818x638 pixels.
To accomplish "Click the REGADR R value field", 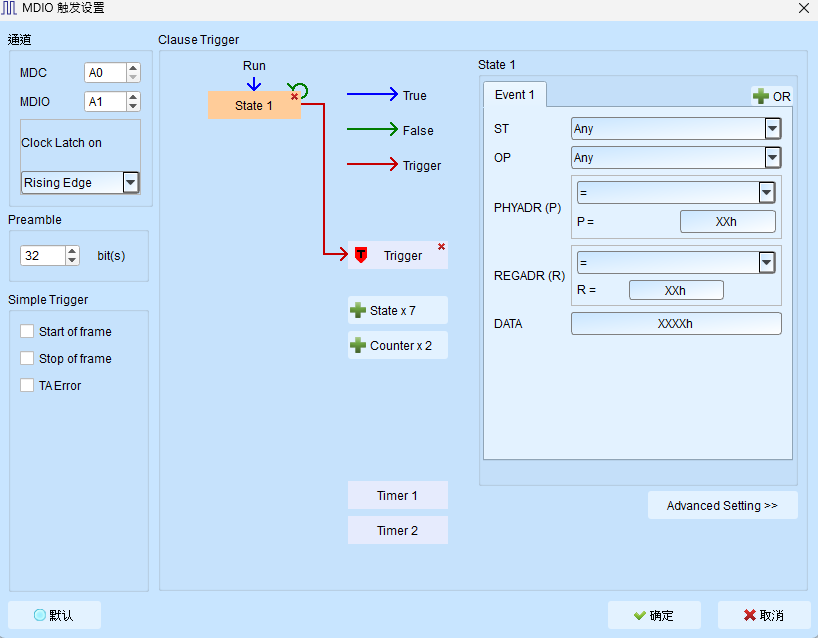I will tap(676, 290).
